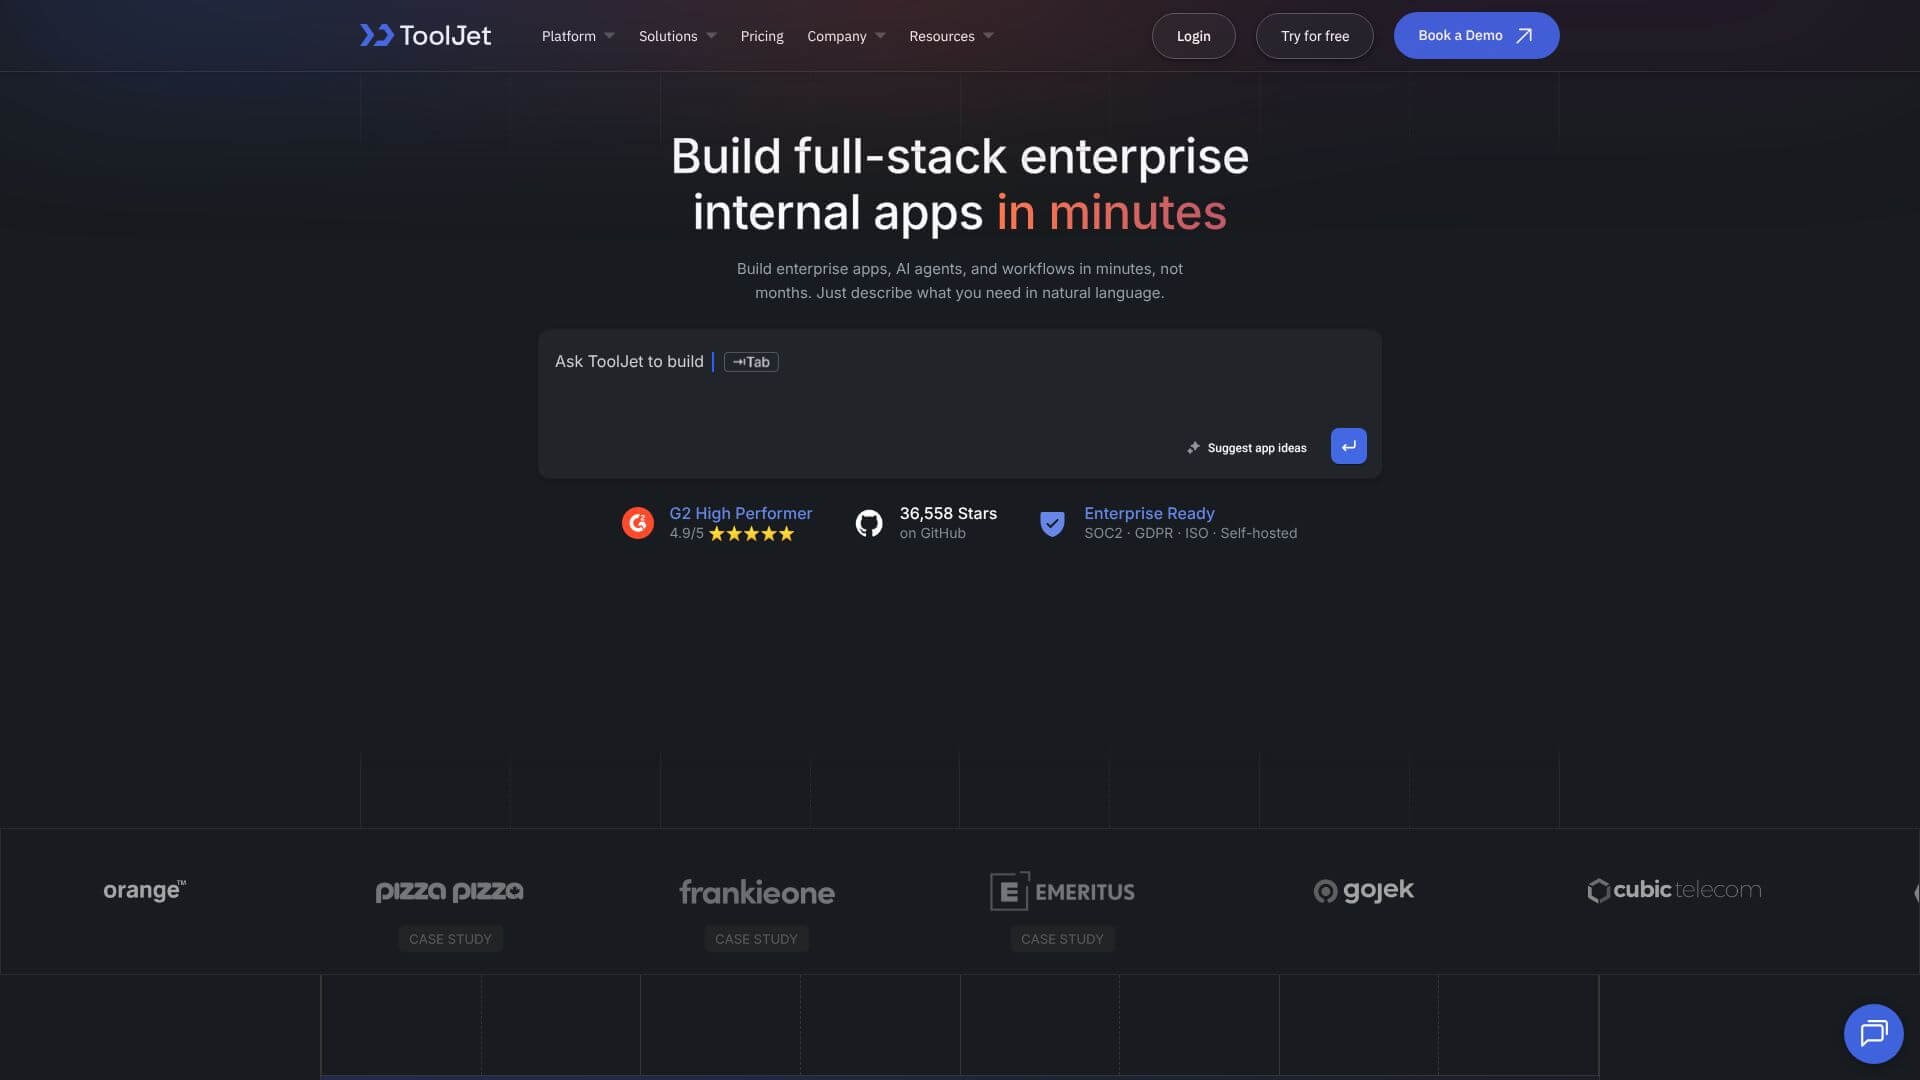Click the Book a Demo button
Viewport: 1920px width, 1080px height.
pyautogui.click(x=1476, y=35)
